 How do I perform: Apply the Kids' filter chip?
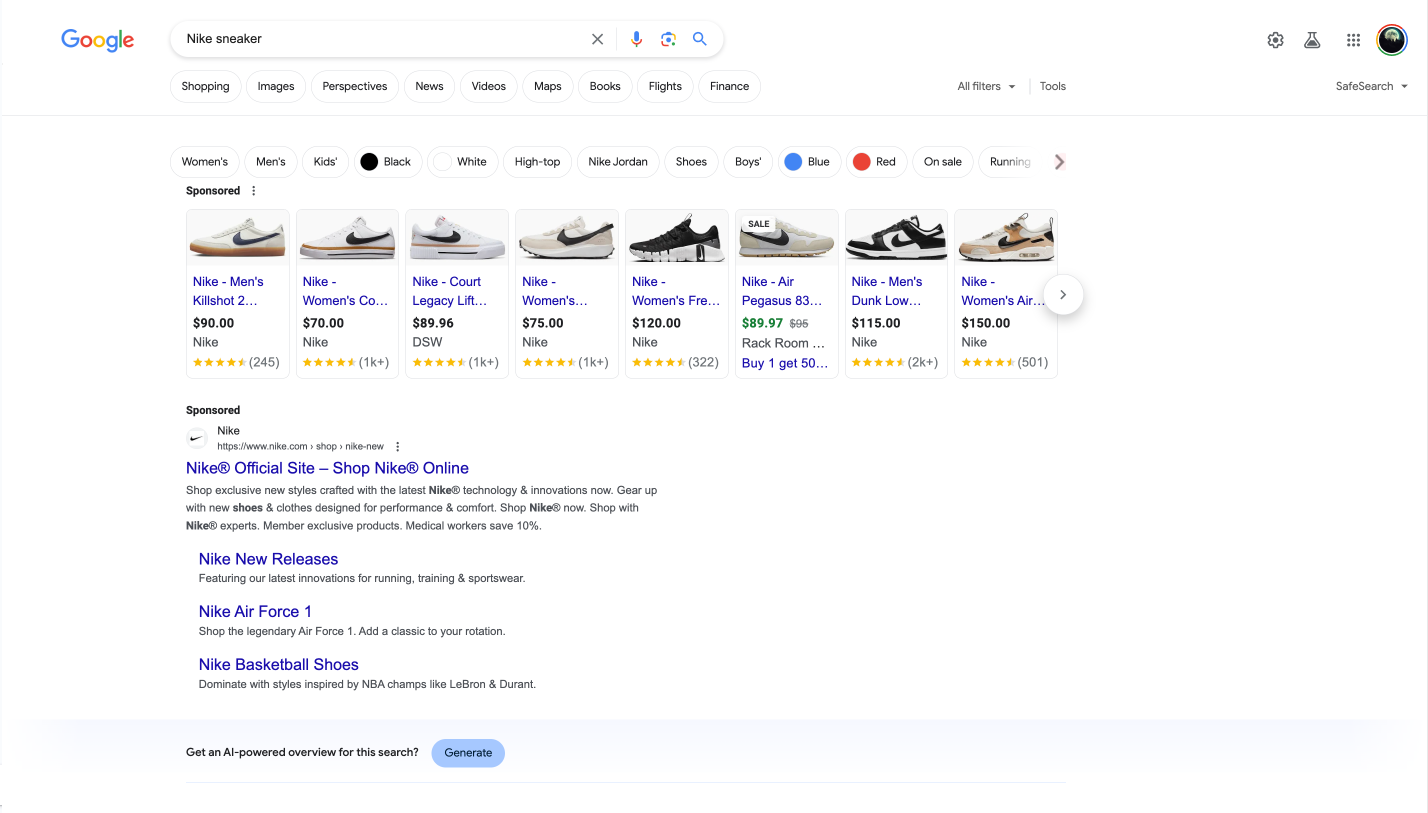coord(326,162)
